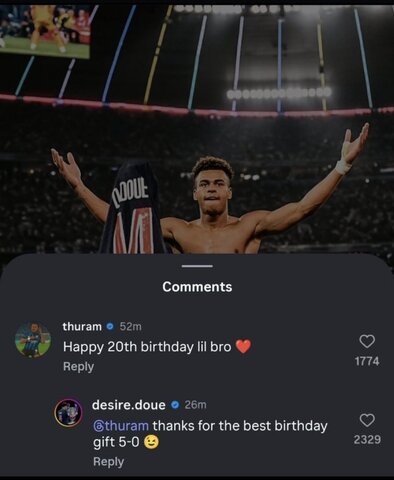Reply to thuram's comment
This screenshot has width=394, height=480.
point(78,366)
